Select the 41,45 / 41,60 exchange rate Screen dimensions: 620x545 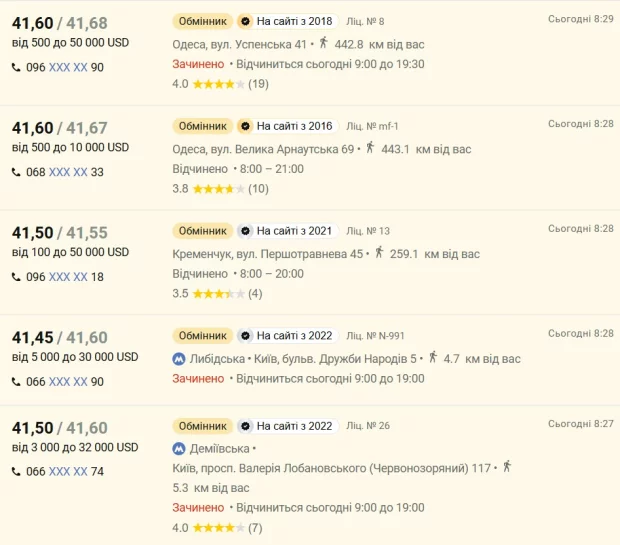[60, 338]
